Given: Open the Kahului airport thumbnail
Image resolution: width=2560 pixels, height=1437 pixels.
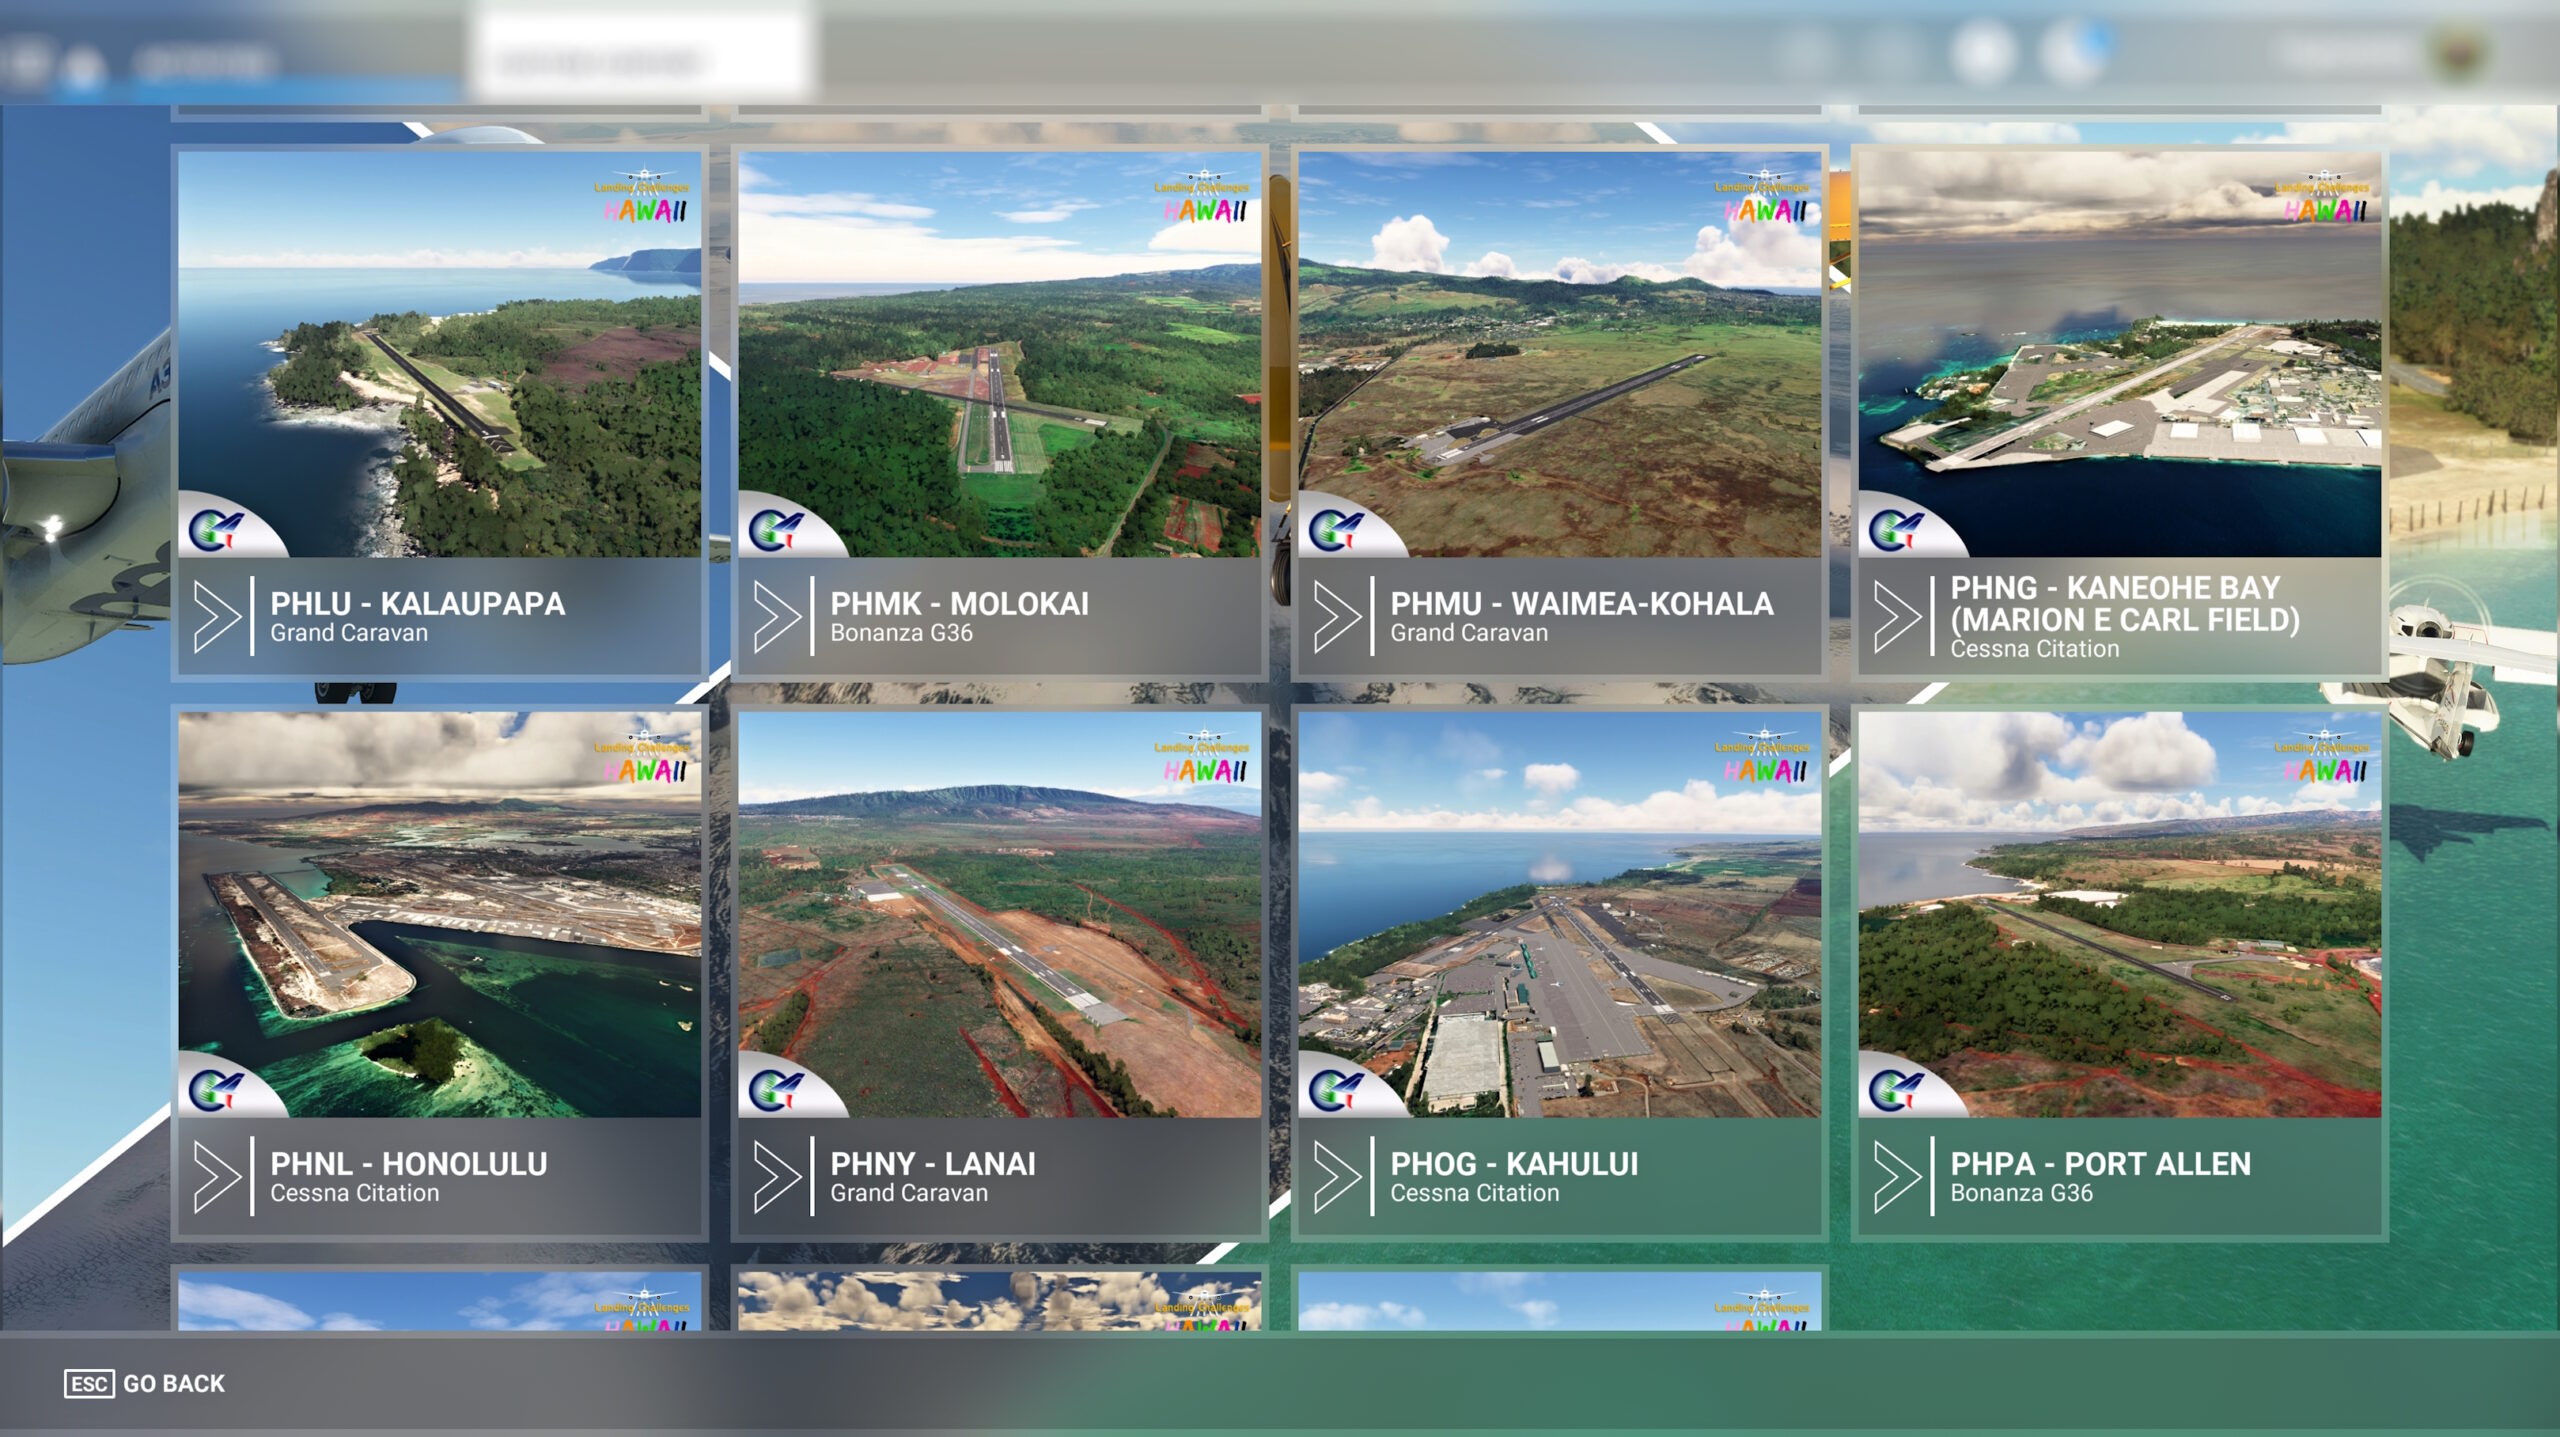Looking at the screenshot, I should pos(1560,914).
